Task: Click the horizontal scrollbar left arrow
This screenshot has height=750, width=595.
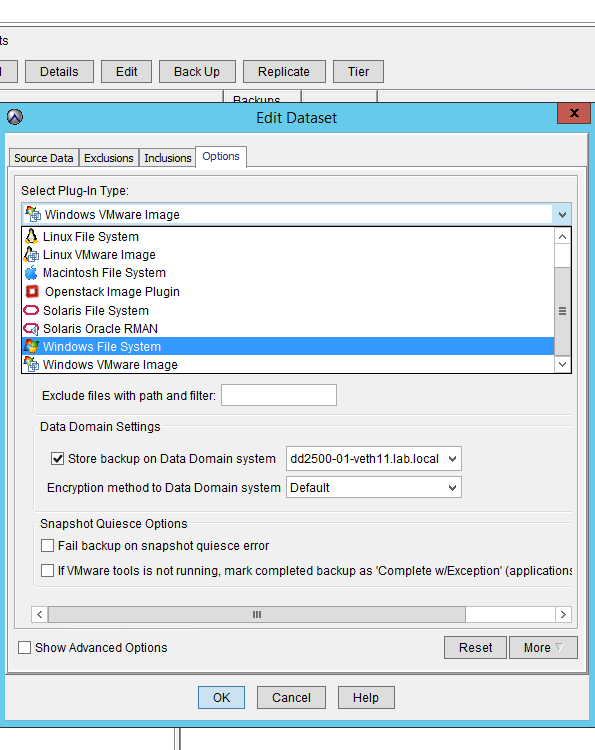Action: tap(40, 614)
